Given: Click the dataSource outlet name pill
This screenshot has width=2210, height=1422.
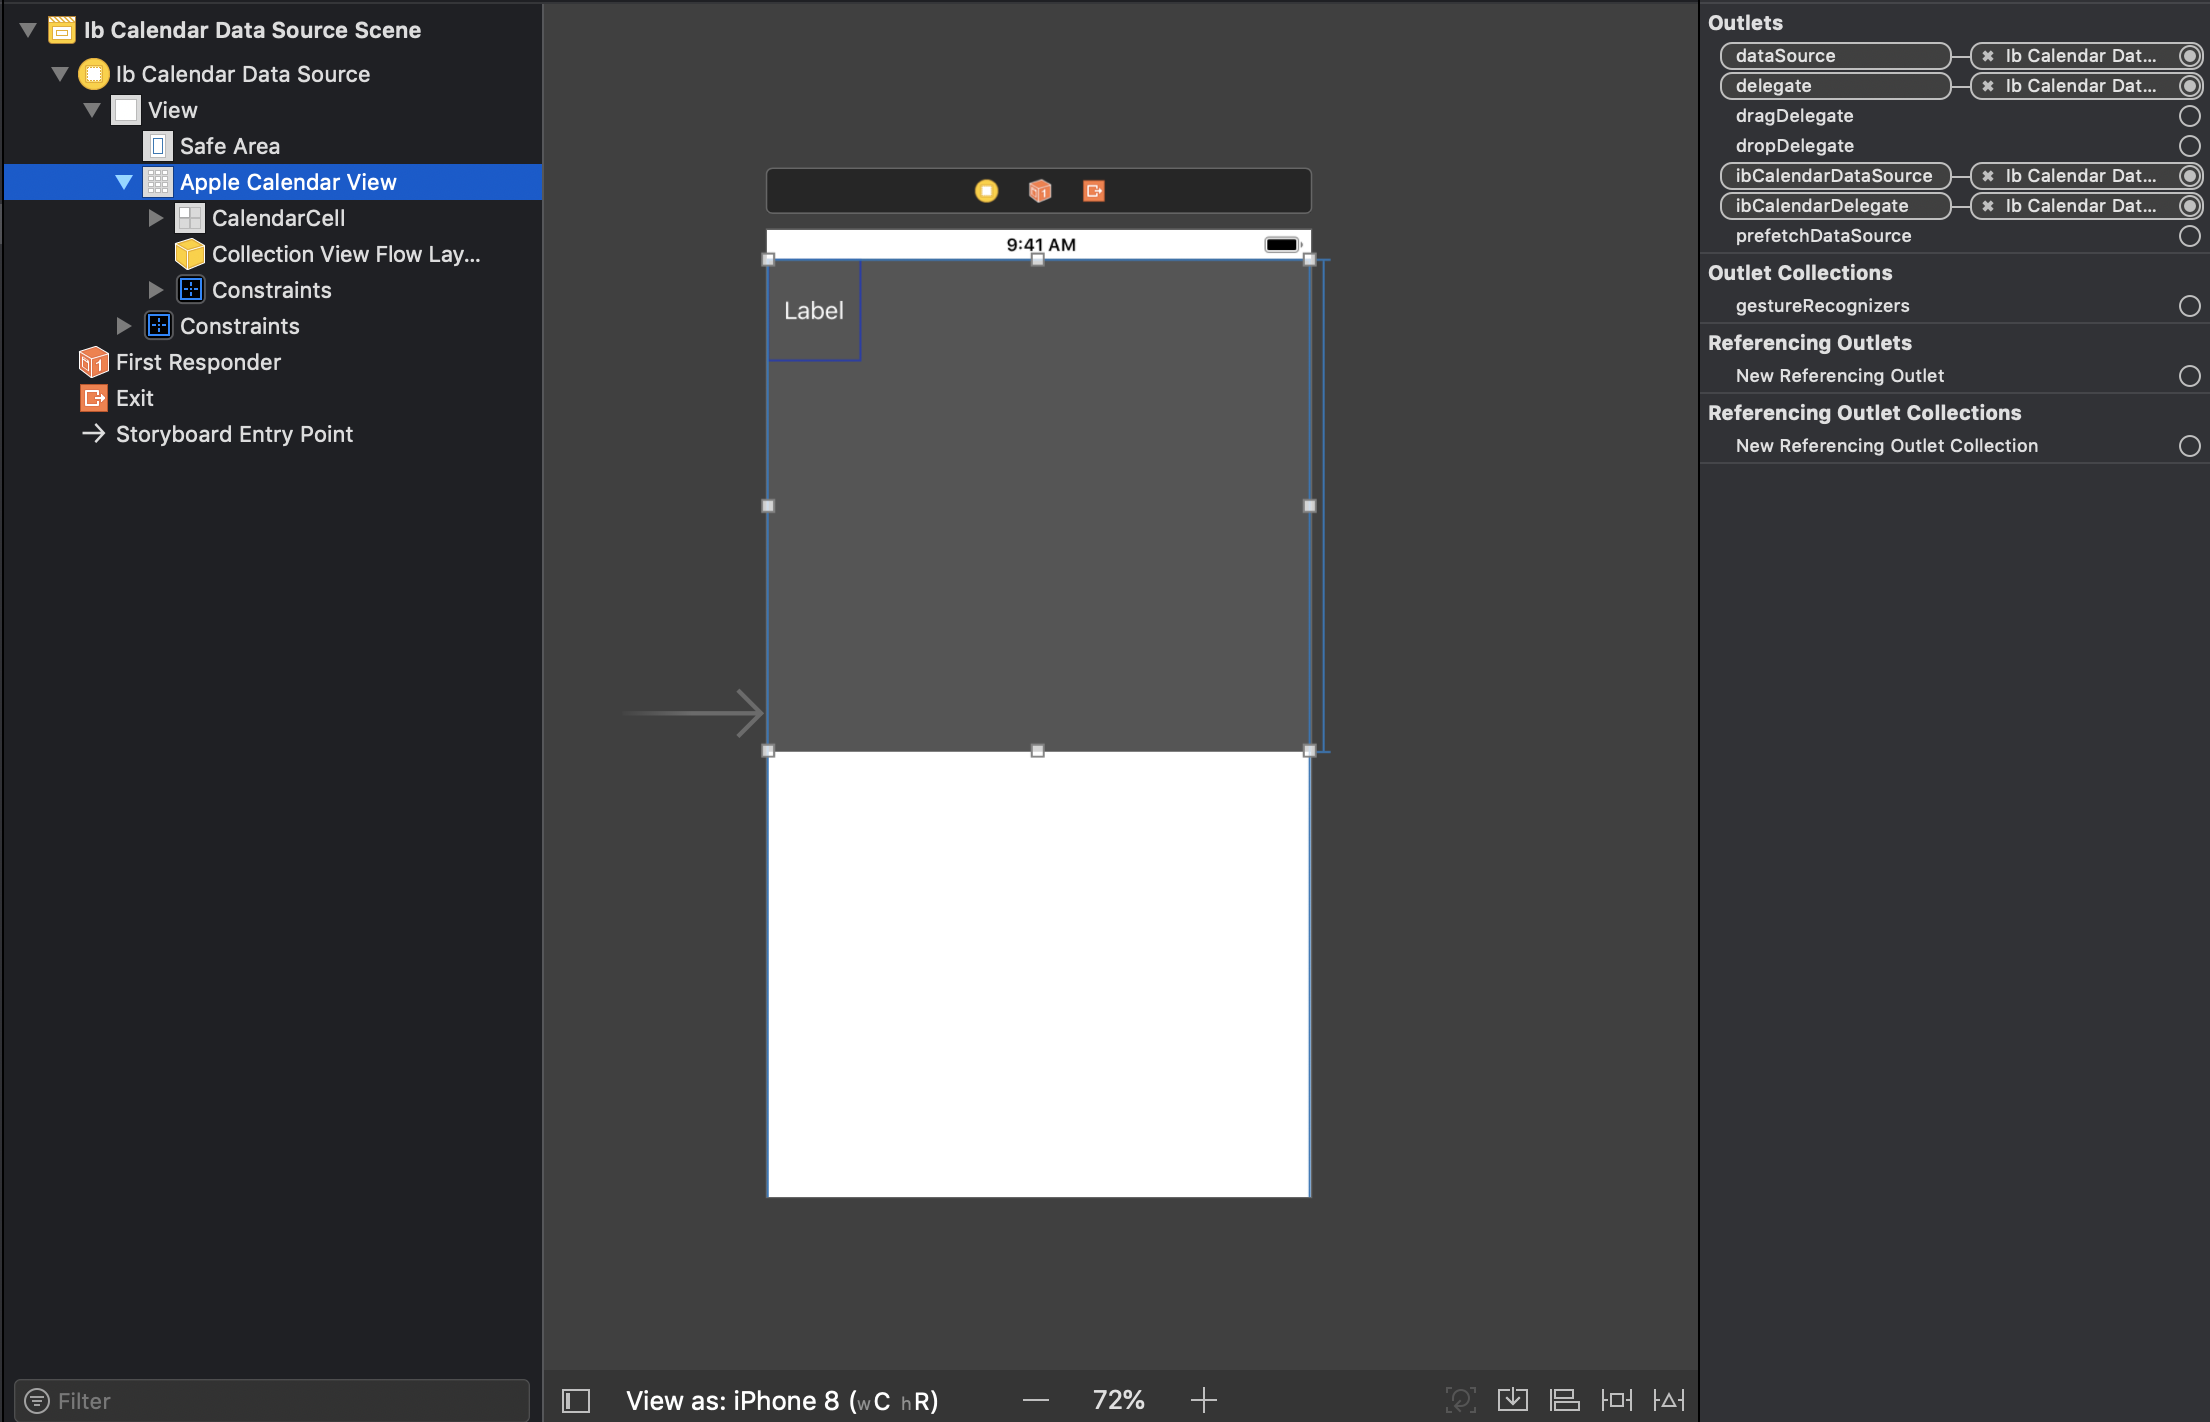Looking at the screenshot, I should point(1835,56).
